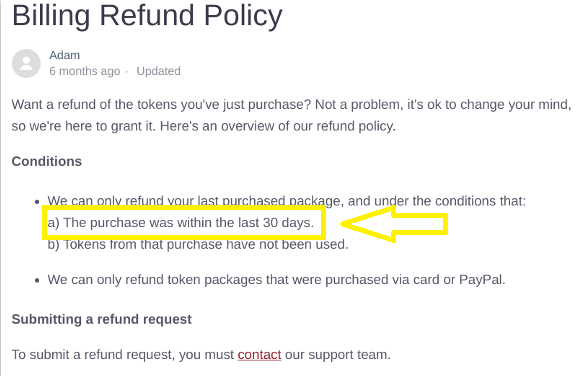The height and width of the screenshot is (376, 584).
Task: Click the sentence ending 'our support team'
Action: (201, 354)
